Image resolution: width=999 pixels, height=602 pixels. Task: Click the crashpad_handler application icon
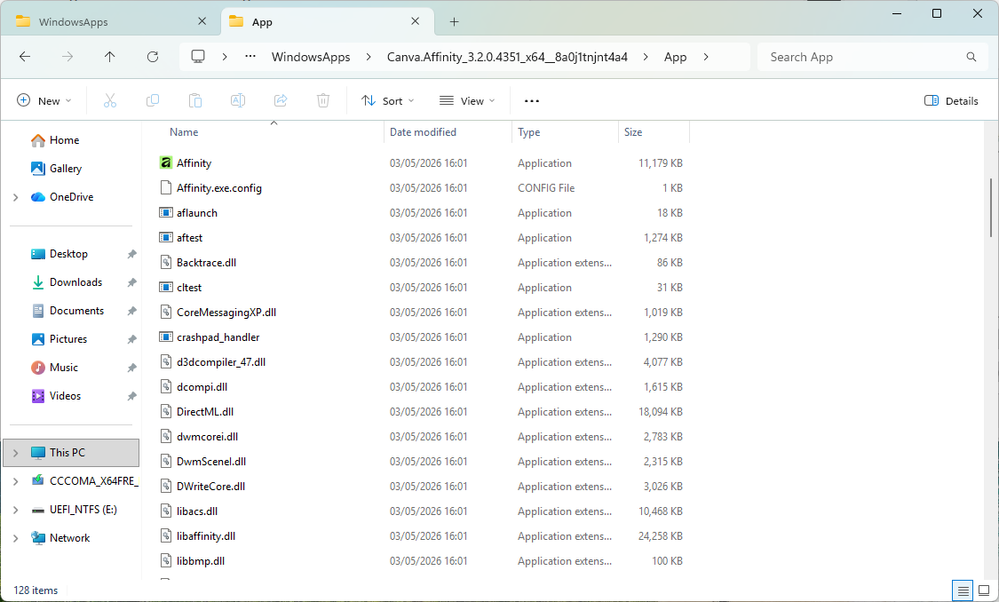(x=166, y=336)
